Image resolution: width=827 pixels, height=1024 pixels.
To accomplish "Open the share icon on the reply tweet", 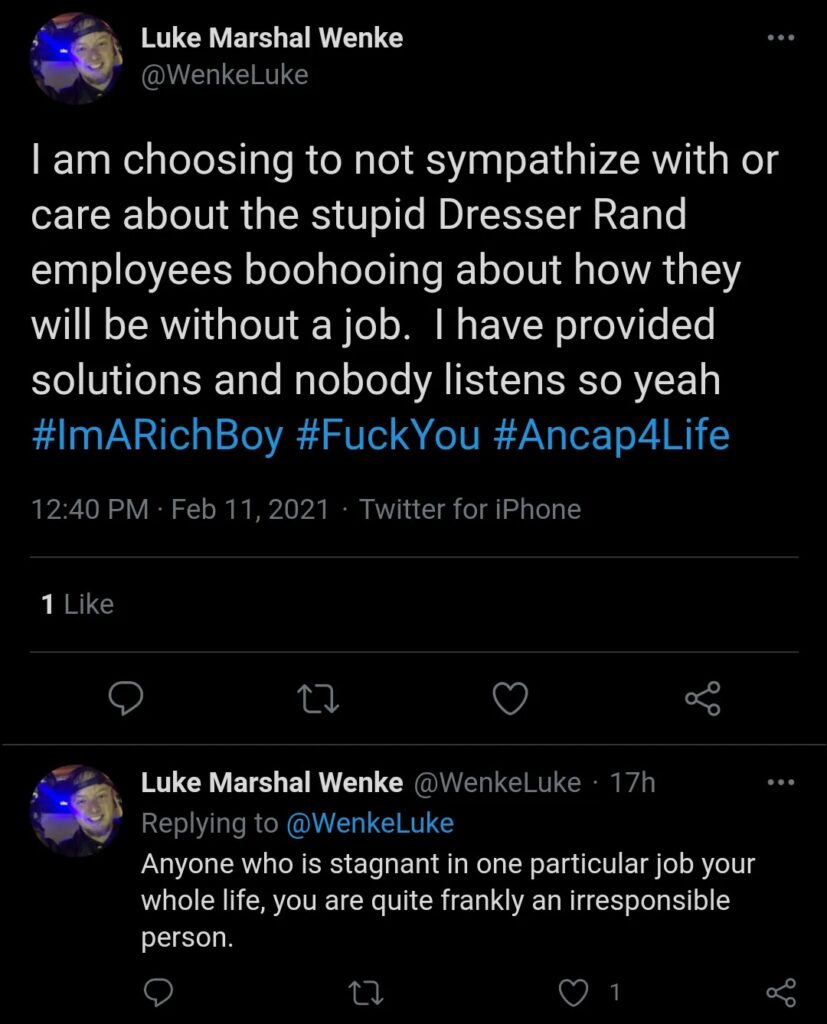I will 781,993.
